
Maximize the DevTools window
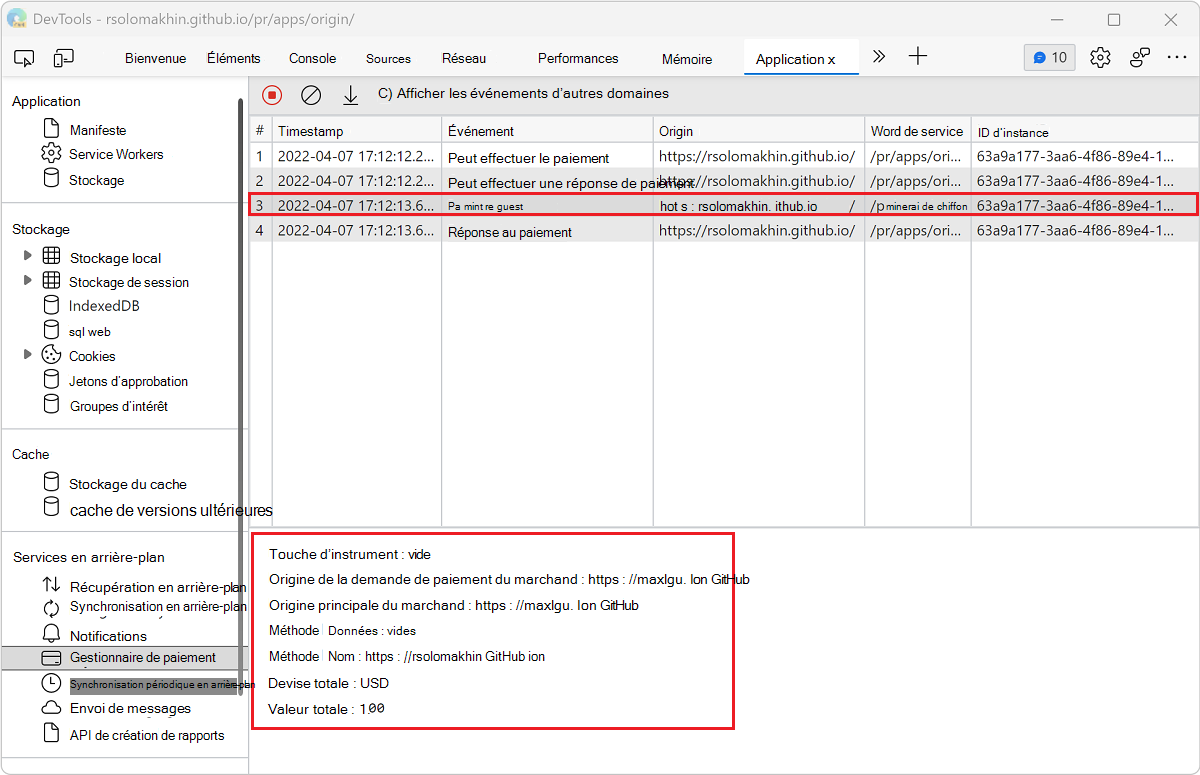click(1114, 19)
